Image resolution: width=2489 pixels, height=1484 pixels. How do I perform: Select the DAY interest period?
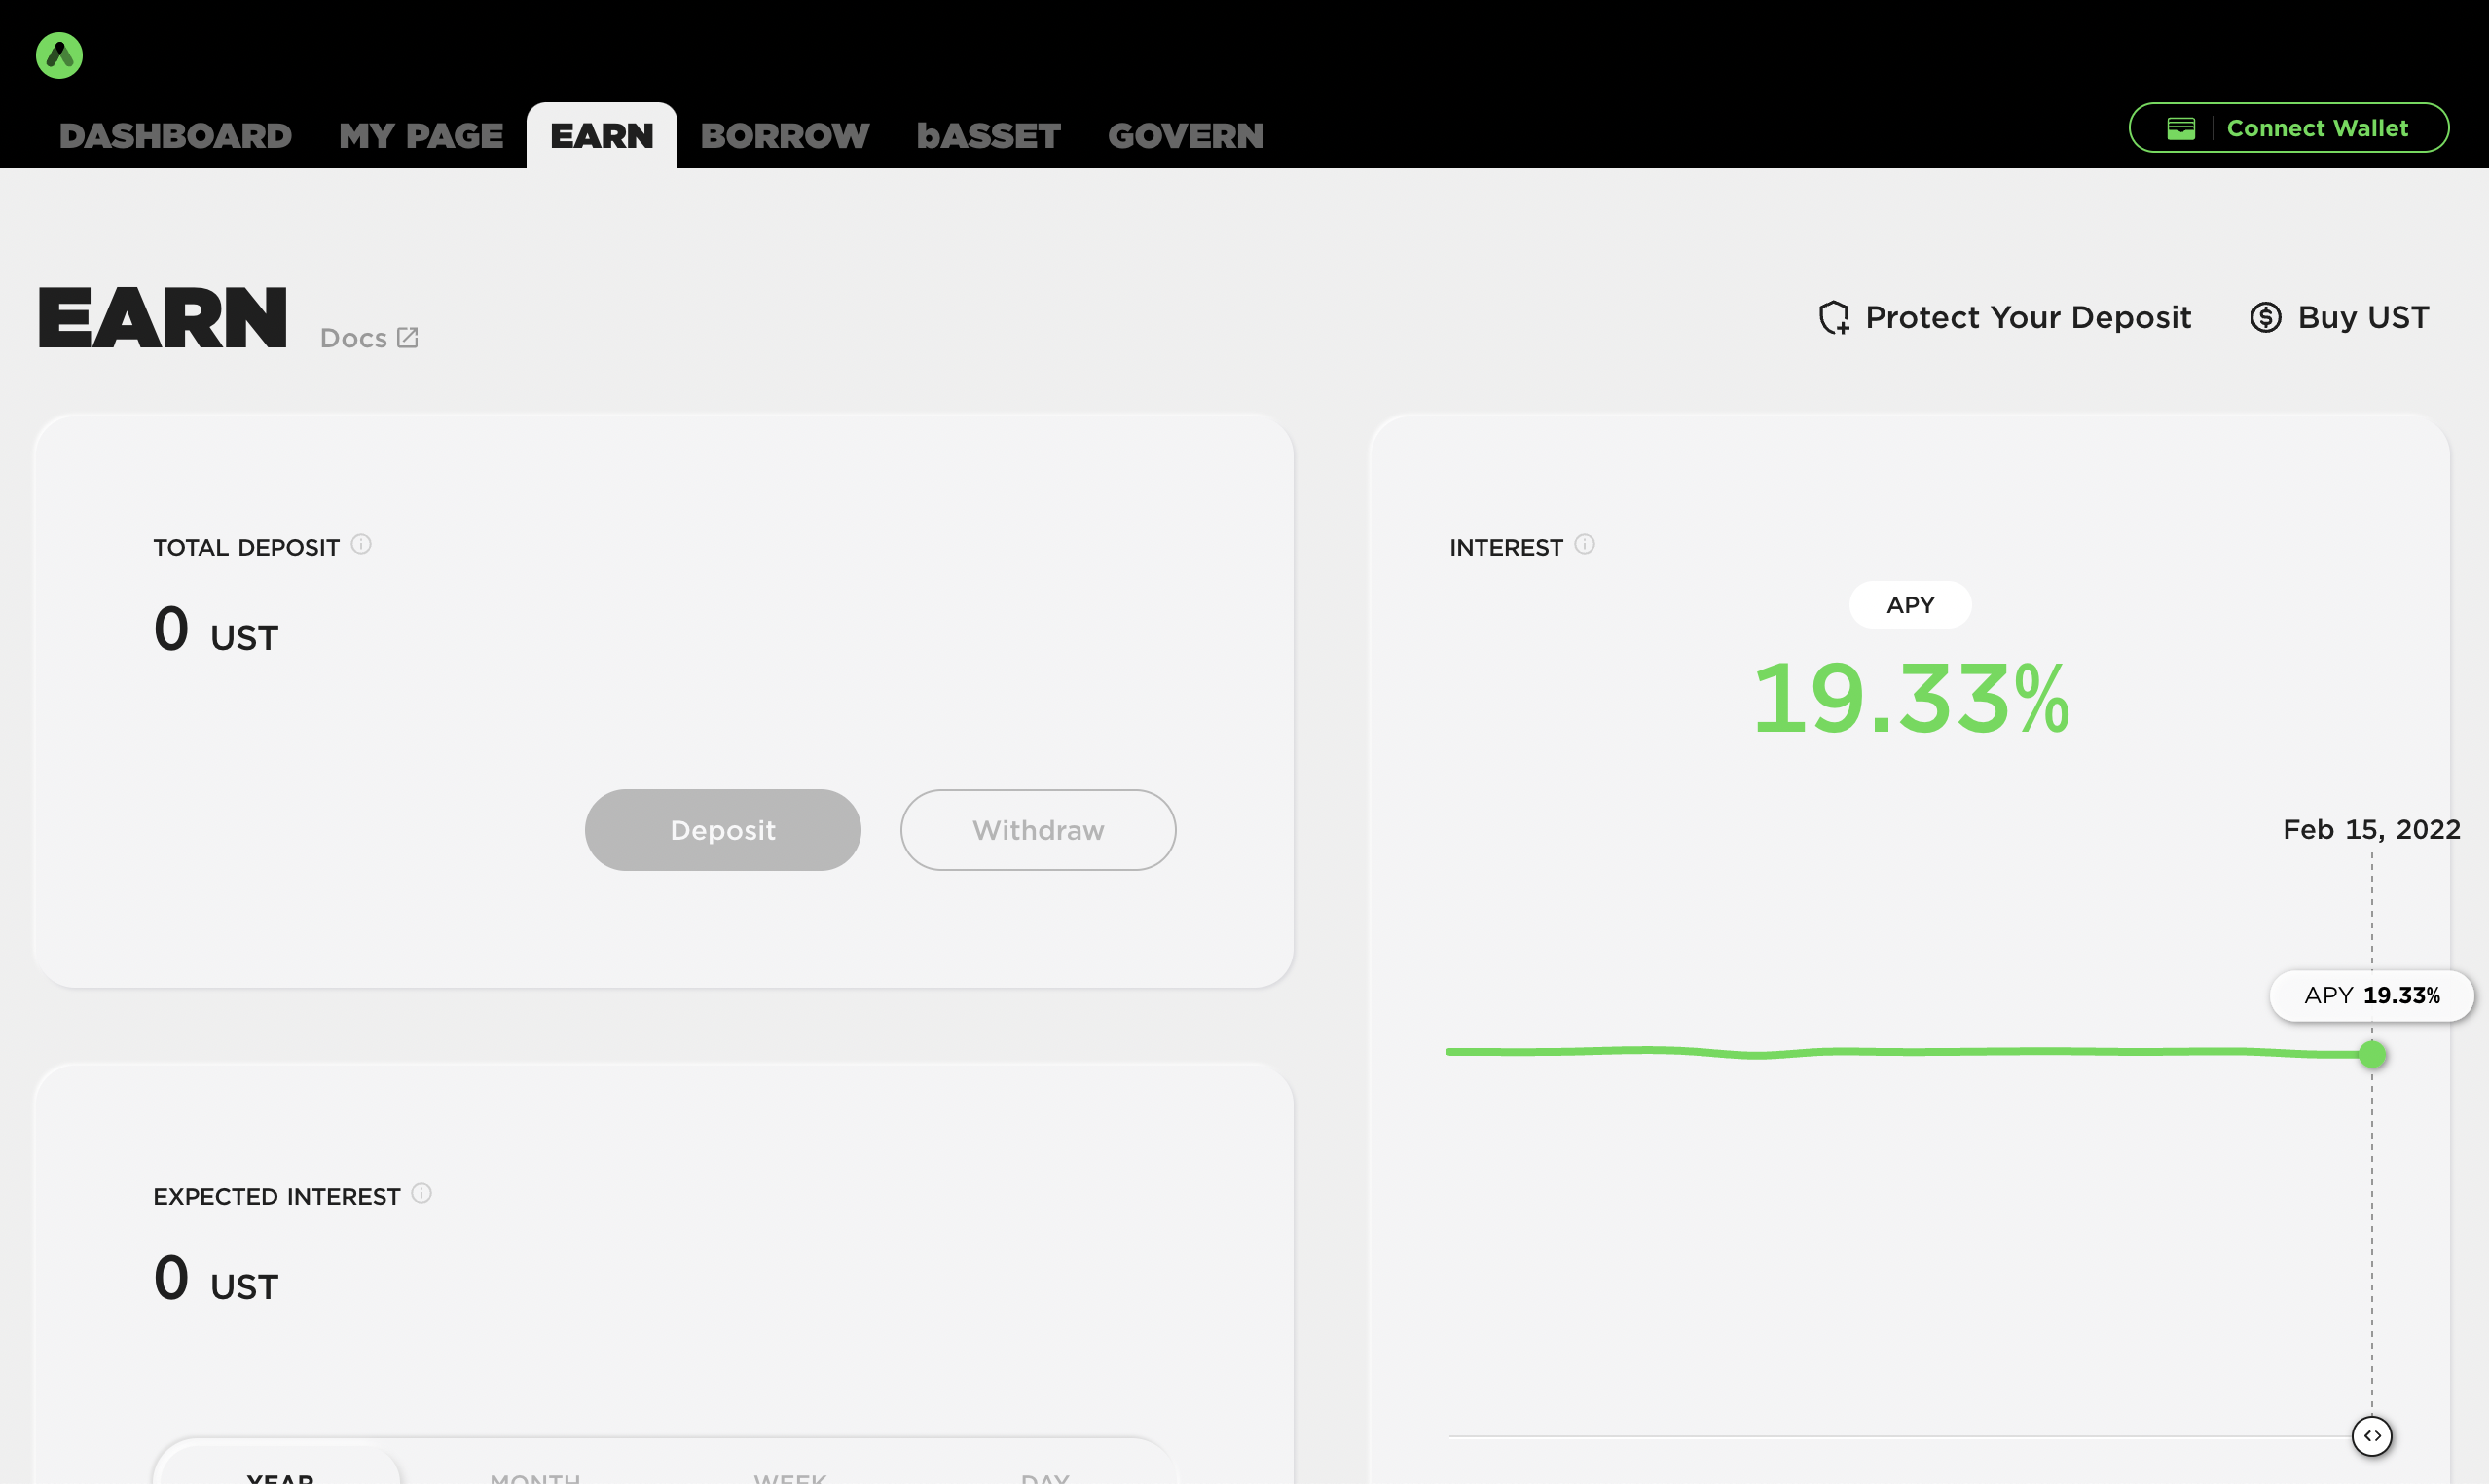pyautogui.click(x=1045, y=1476)
